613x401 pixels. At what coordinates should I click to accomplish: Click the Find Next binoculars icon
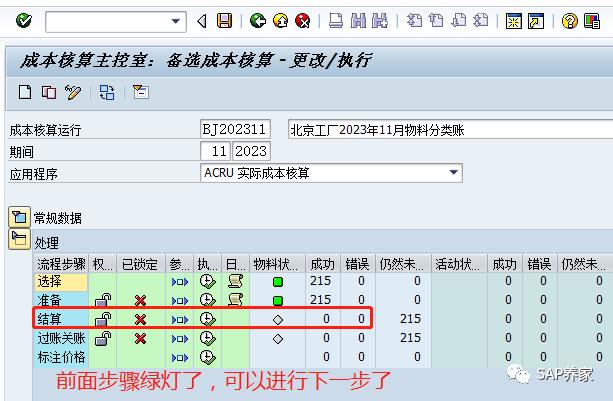(x=380, y=21)
